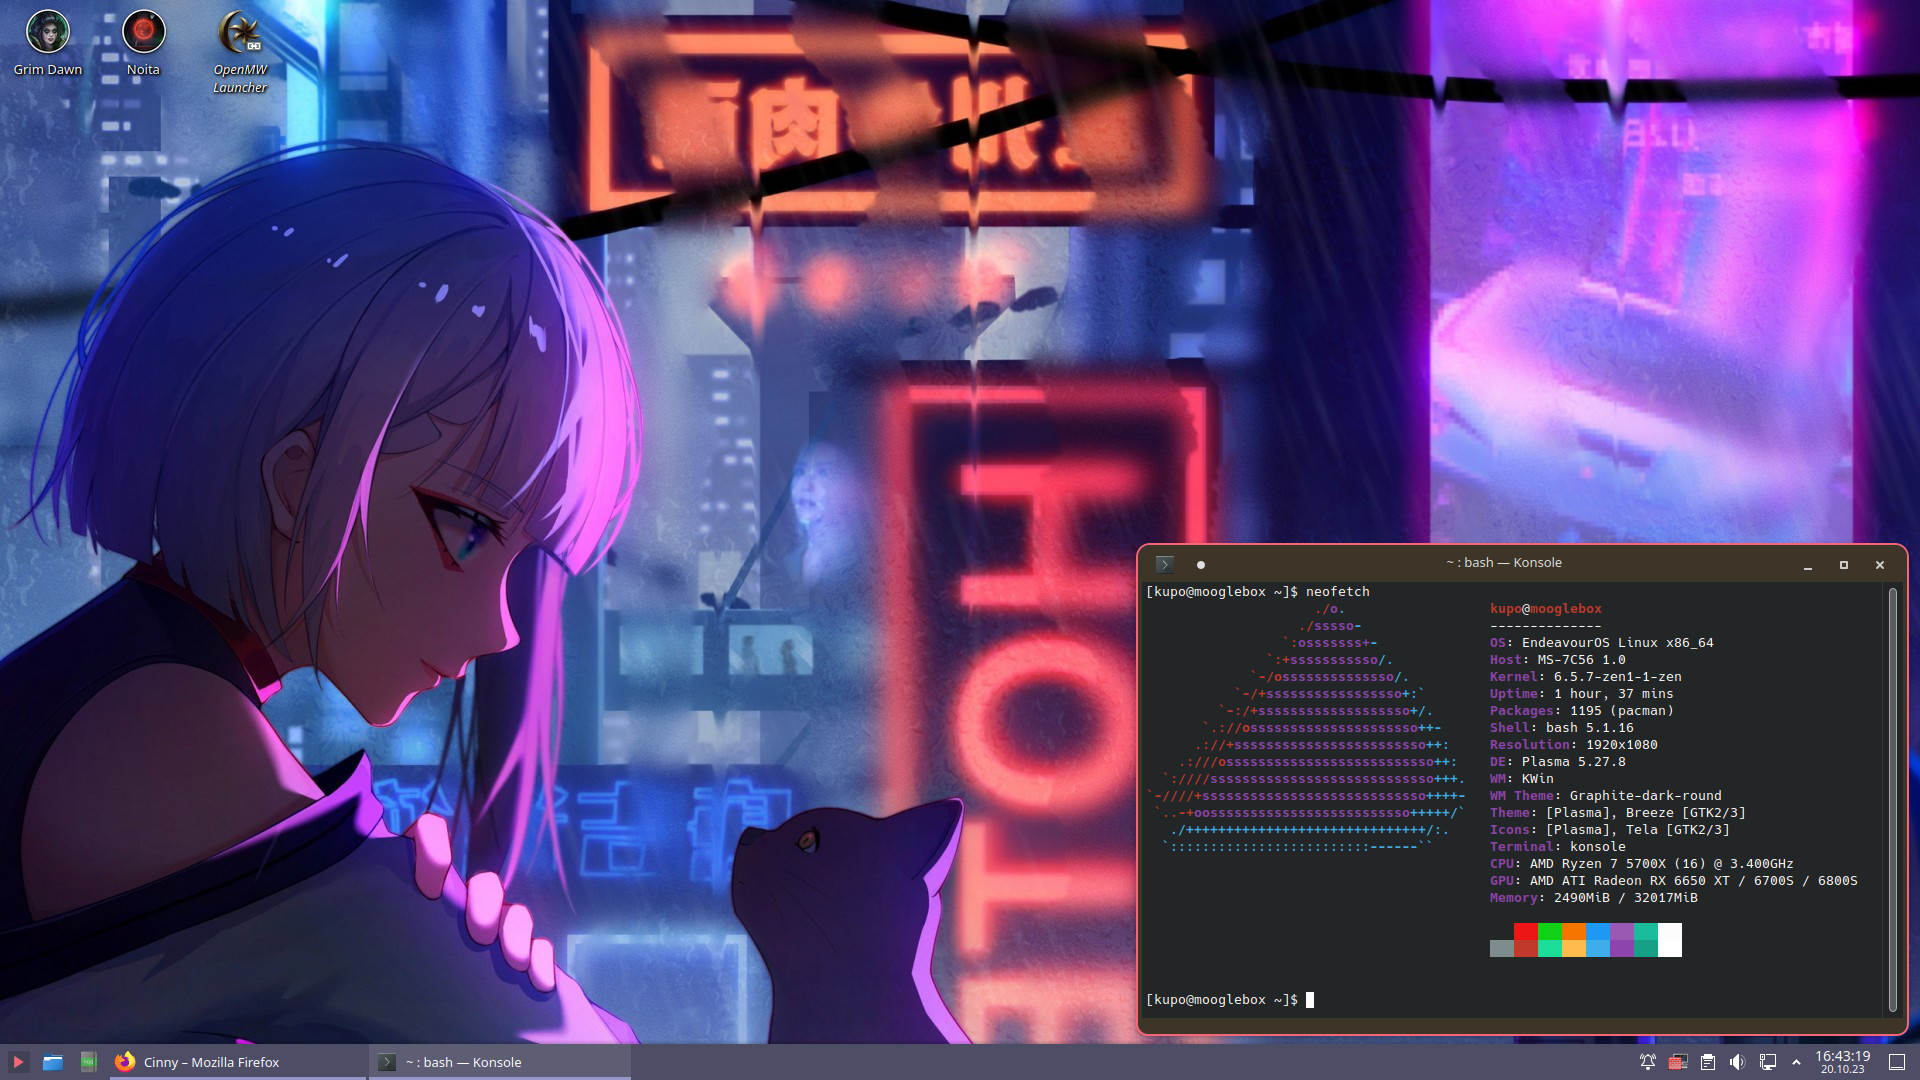Open the Klipper clipboard tool in the system tray
This screenshot has height=1080, width=1920.
pos(1708,1062)
